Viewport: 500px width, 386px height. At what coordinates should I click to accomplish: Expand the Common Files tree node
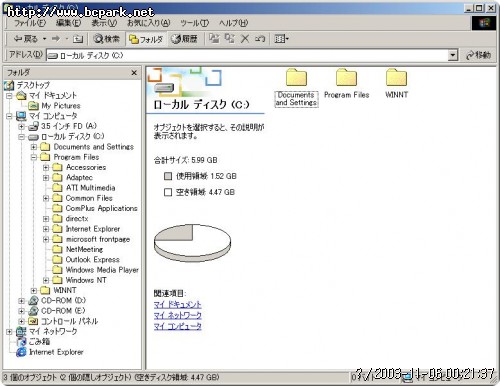pos(46,198)
